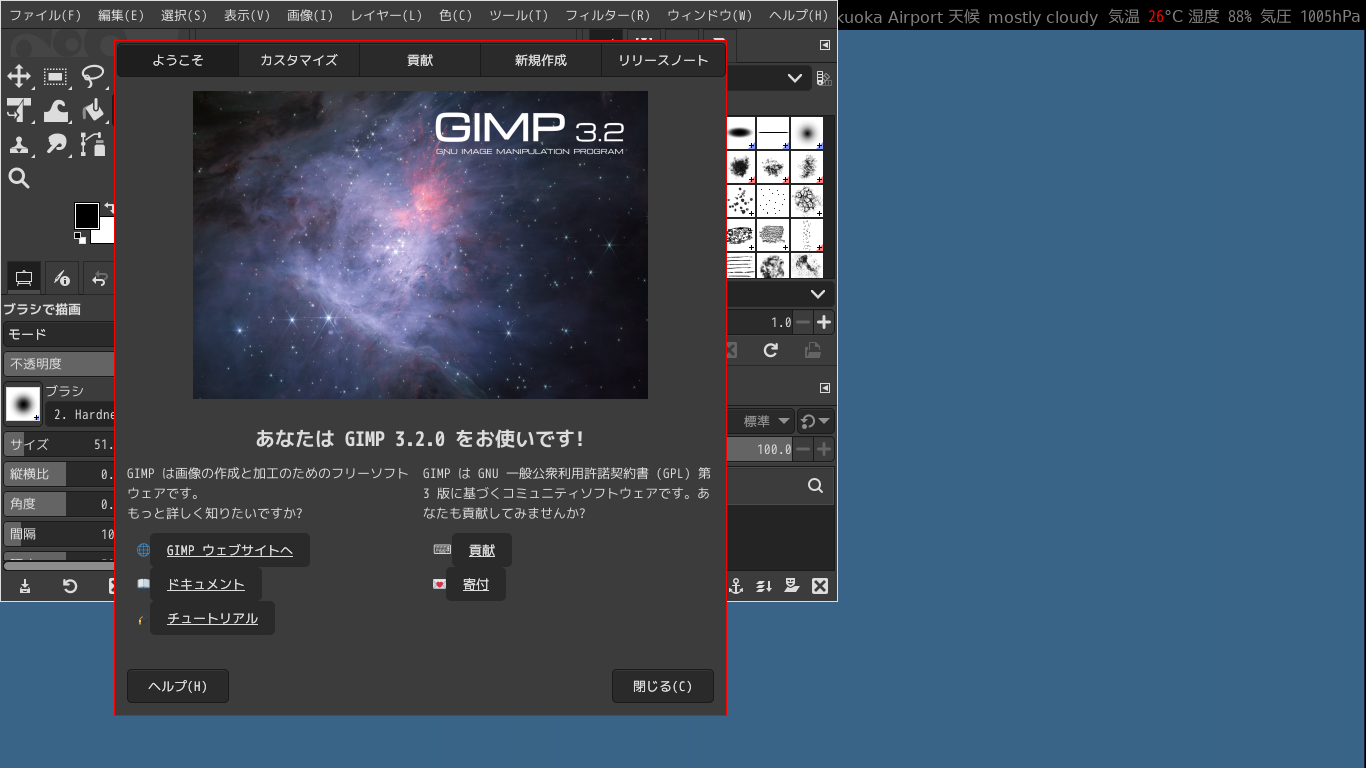Viewport: 1366px width, 768px height.
Task: Select the Paths tool
Action: click(93, 144)
